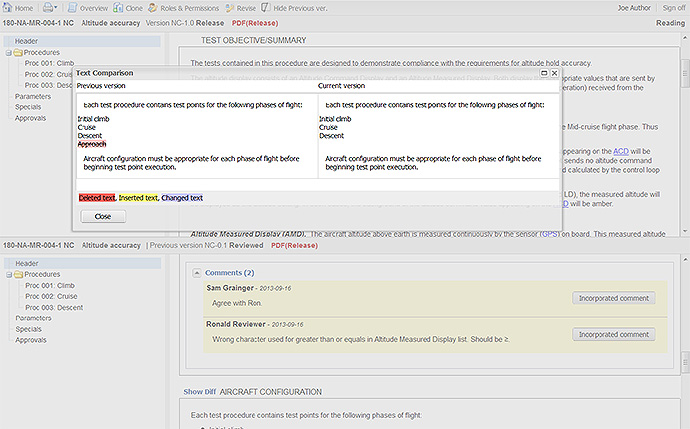Click the Joe Author user name
The width and height of the screenshot is (690, 429).
click(x=634, y=8)
